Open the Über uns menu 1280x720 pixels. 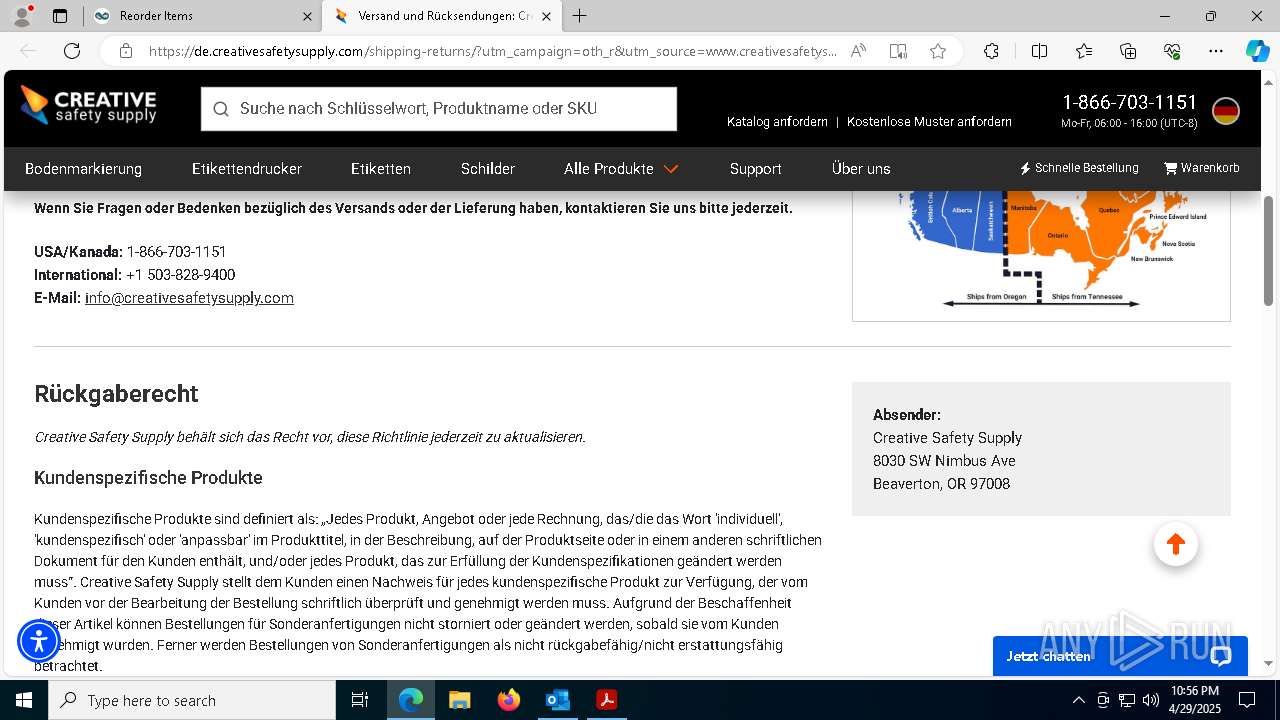[861, 169]
